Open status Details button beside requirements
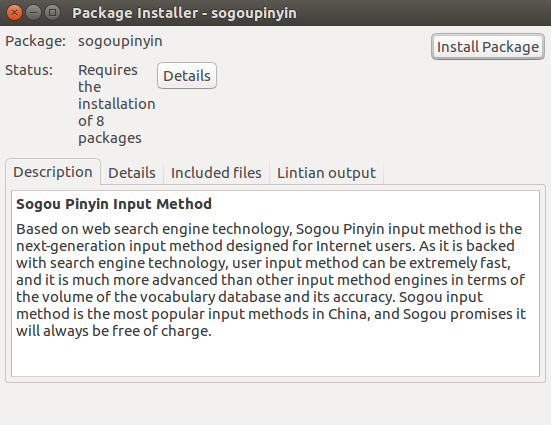Viewport: 551px width, 425px height. [x=187, y=76]
